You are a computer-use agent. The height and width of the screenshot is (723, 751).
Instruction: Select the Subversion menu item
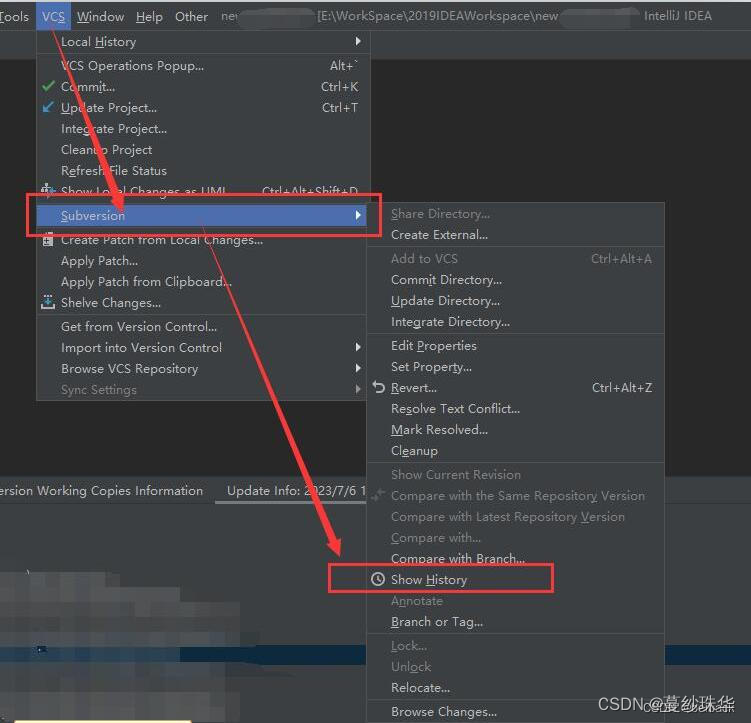click(x=201, y=215)
